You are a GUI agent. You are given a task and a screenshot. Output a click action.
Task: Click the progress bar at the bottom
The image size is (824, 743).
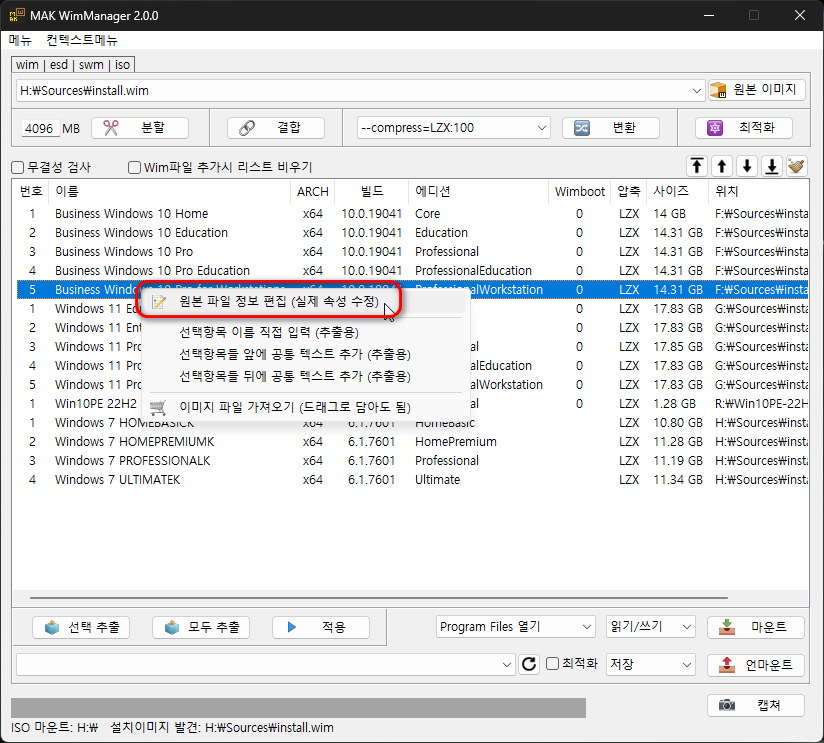[x=298, y=708]
